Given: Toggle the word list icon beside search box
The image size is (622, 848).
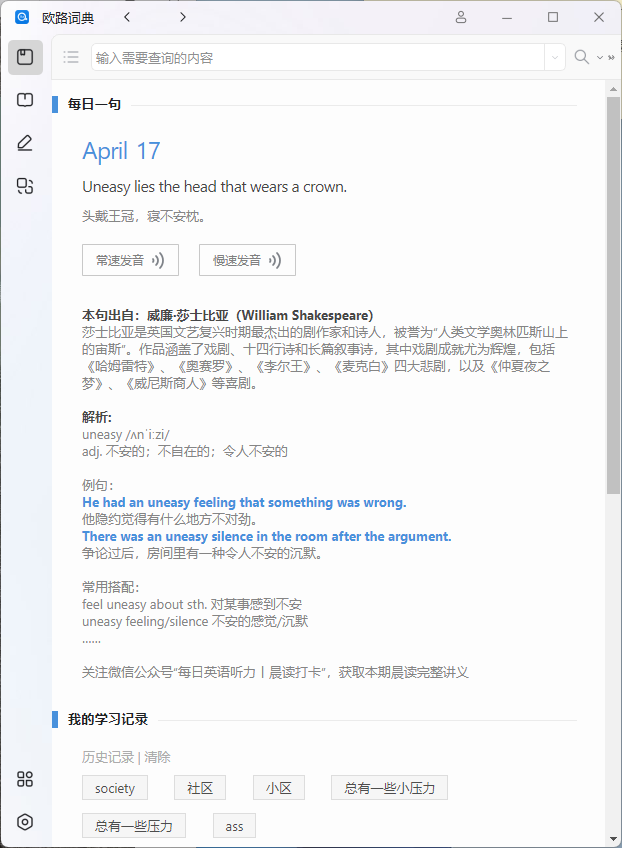Looking at the screenshot, I should click(x=71, y=57).
